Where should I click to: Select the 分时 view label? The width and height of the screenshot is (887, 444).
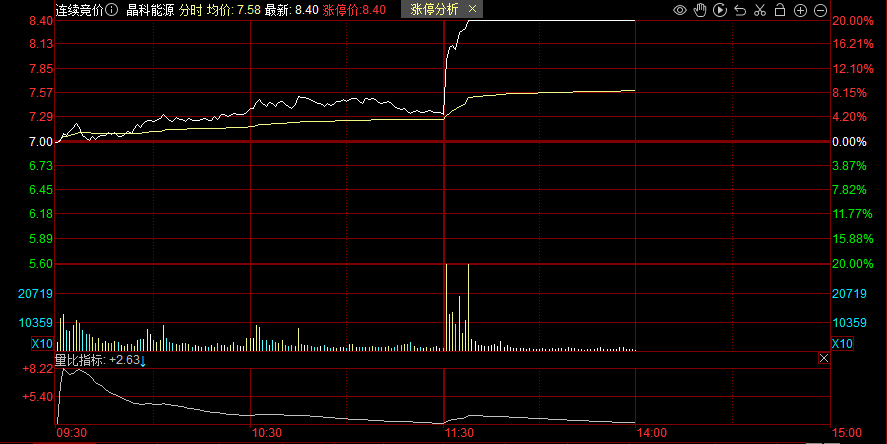point(191,9)
